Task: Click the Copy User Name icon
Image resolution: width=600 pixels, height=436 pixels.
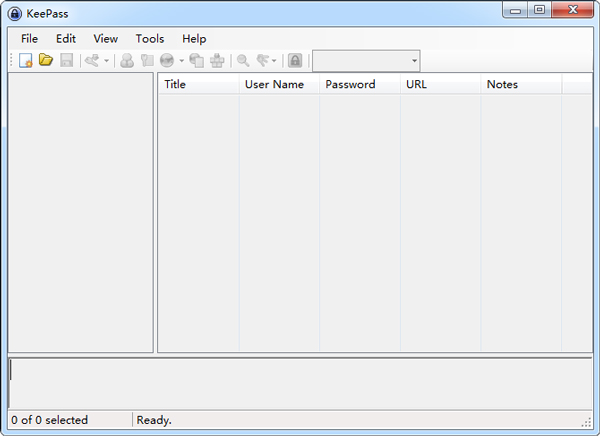Action: pos(127,61)
